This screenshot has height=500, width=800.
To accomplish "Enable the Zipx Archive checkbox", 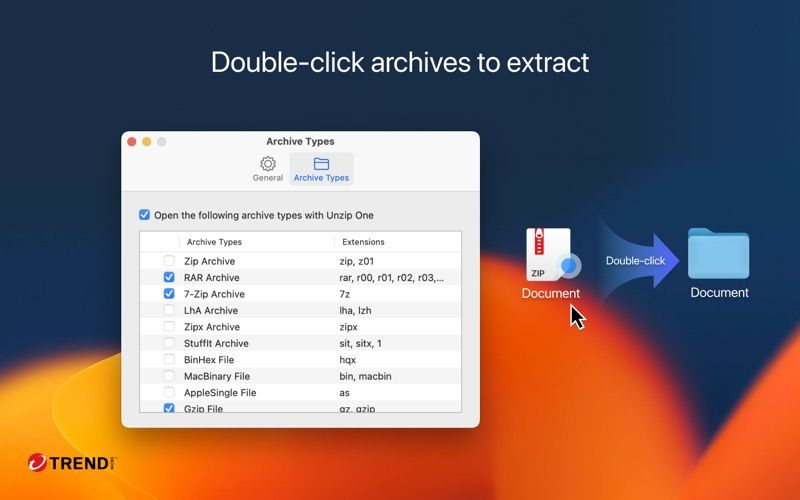I will [169, 327].
